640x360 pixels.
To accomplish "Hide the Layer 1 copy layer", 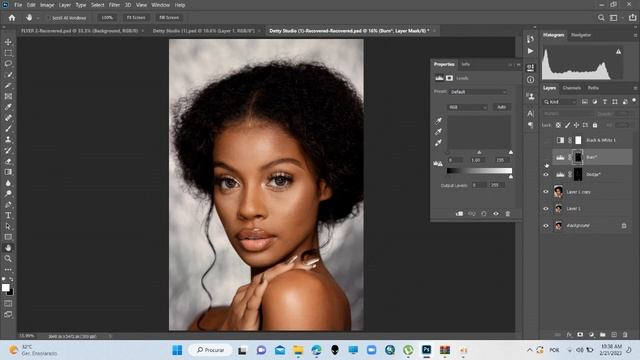I will pos(546,191).
